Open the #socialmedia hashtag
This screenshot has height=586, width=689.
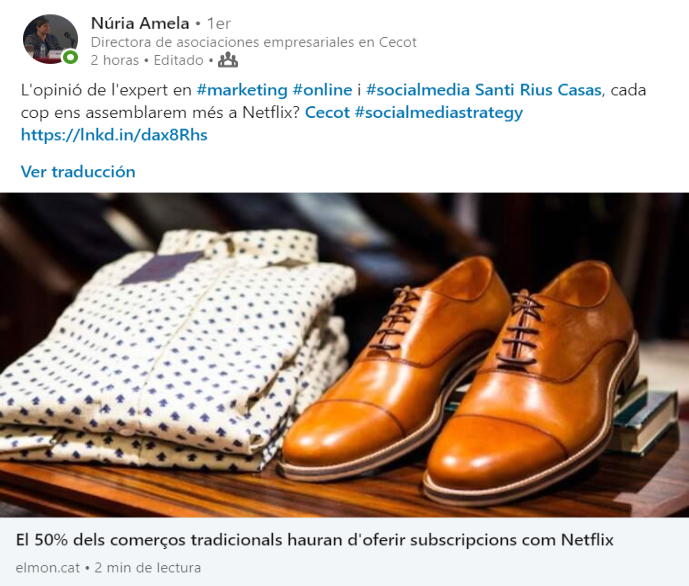coord(418,90)
